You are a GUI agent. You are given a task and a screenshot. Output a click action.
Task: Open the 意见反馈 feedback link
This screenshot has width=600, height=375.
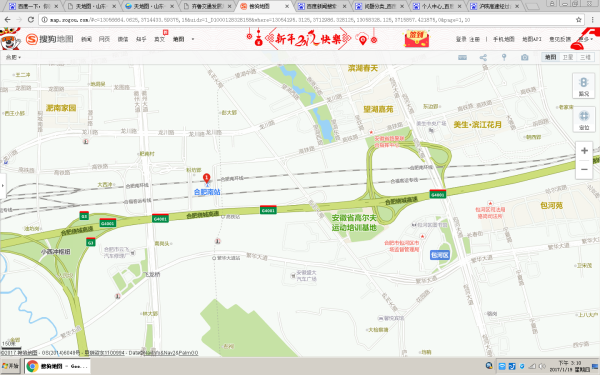pyautogui.click(x=560, y=39)
